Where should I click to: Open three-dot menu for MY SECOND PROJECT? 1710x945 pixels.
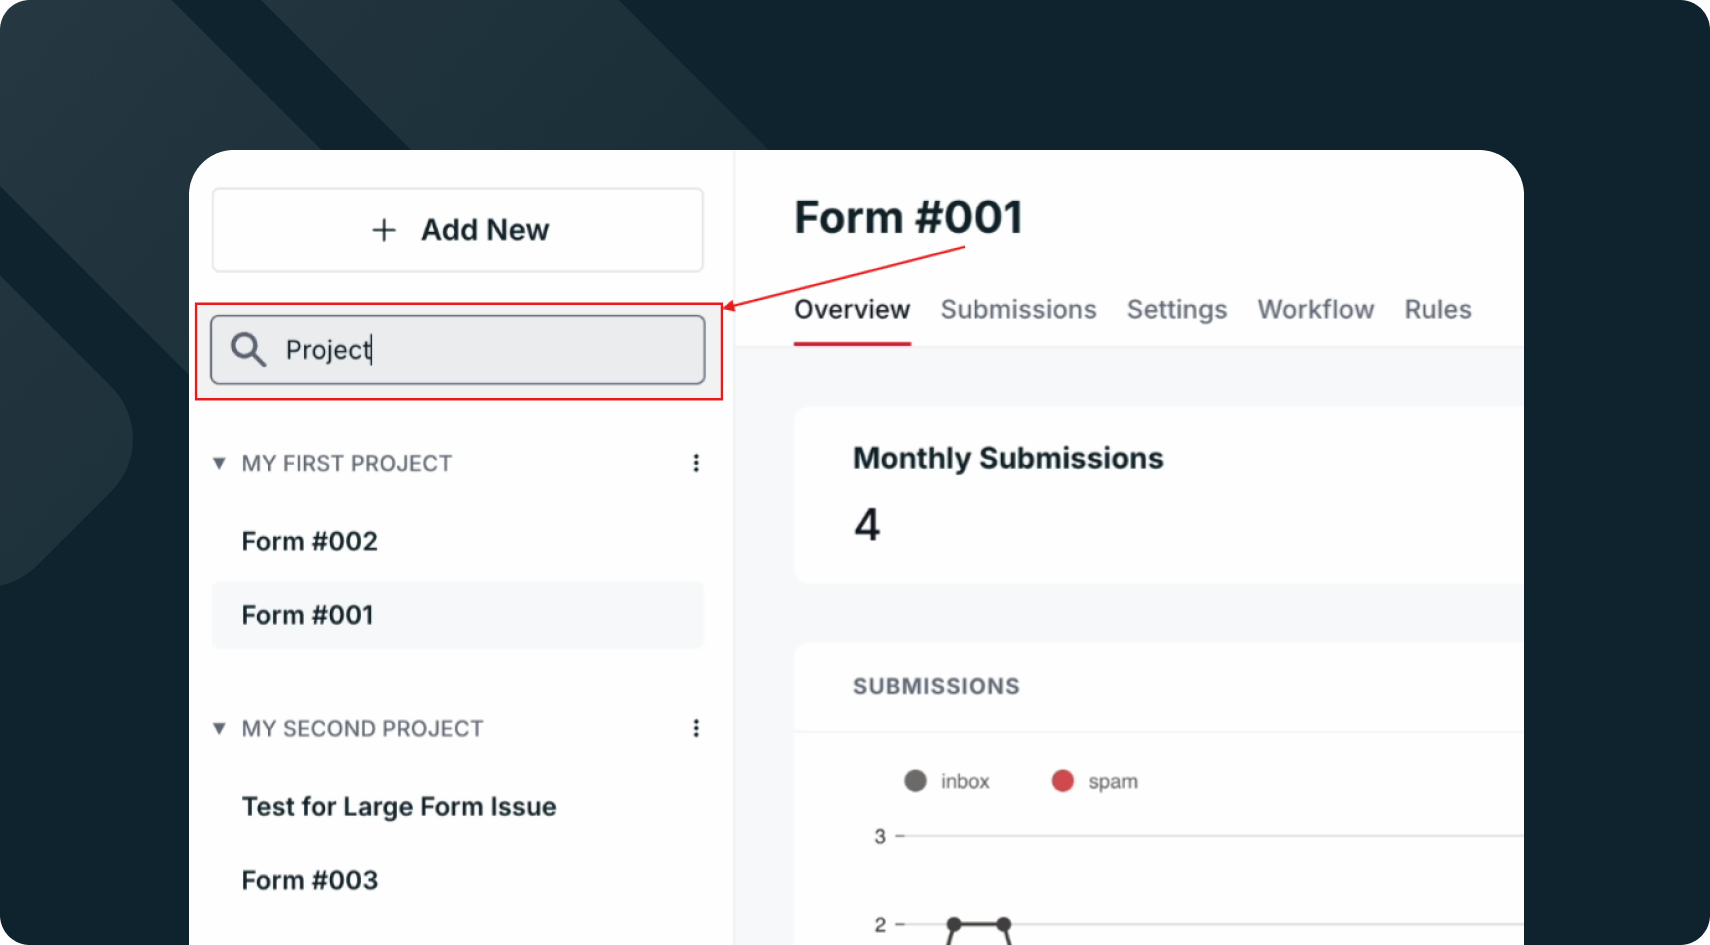696,728
